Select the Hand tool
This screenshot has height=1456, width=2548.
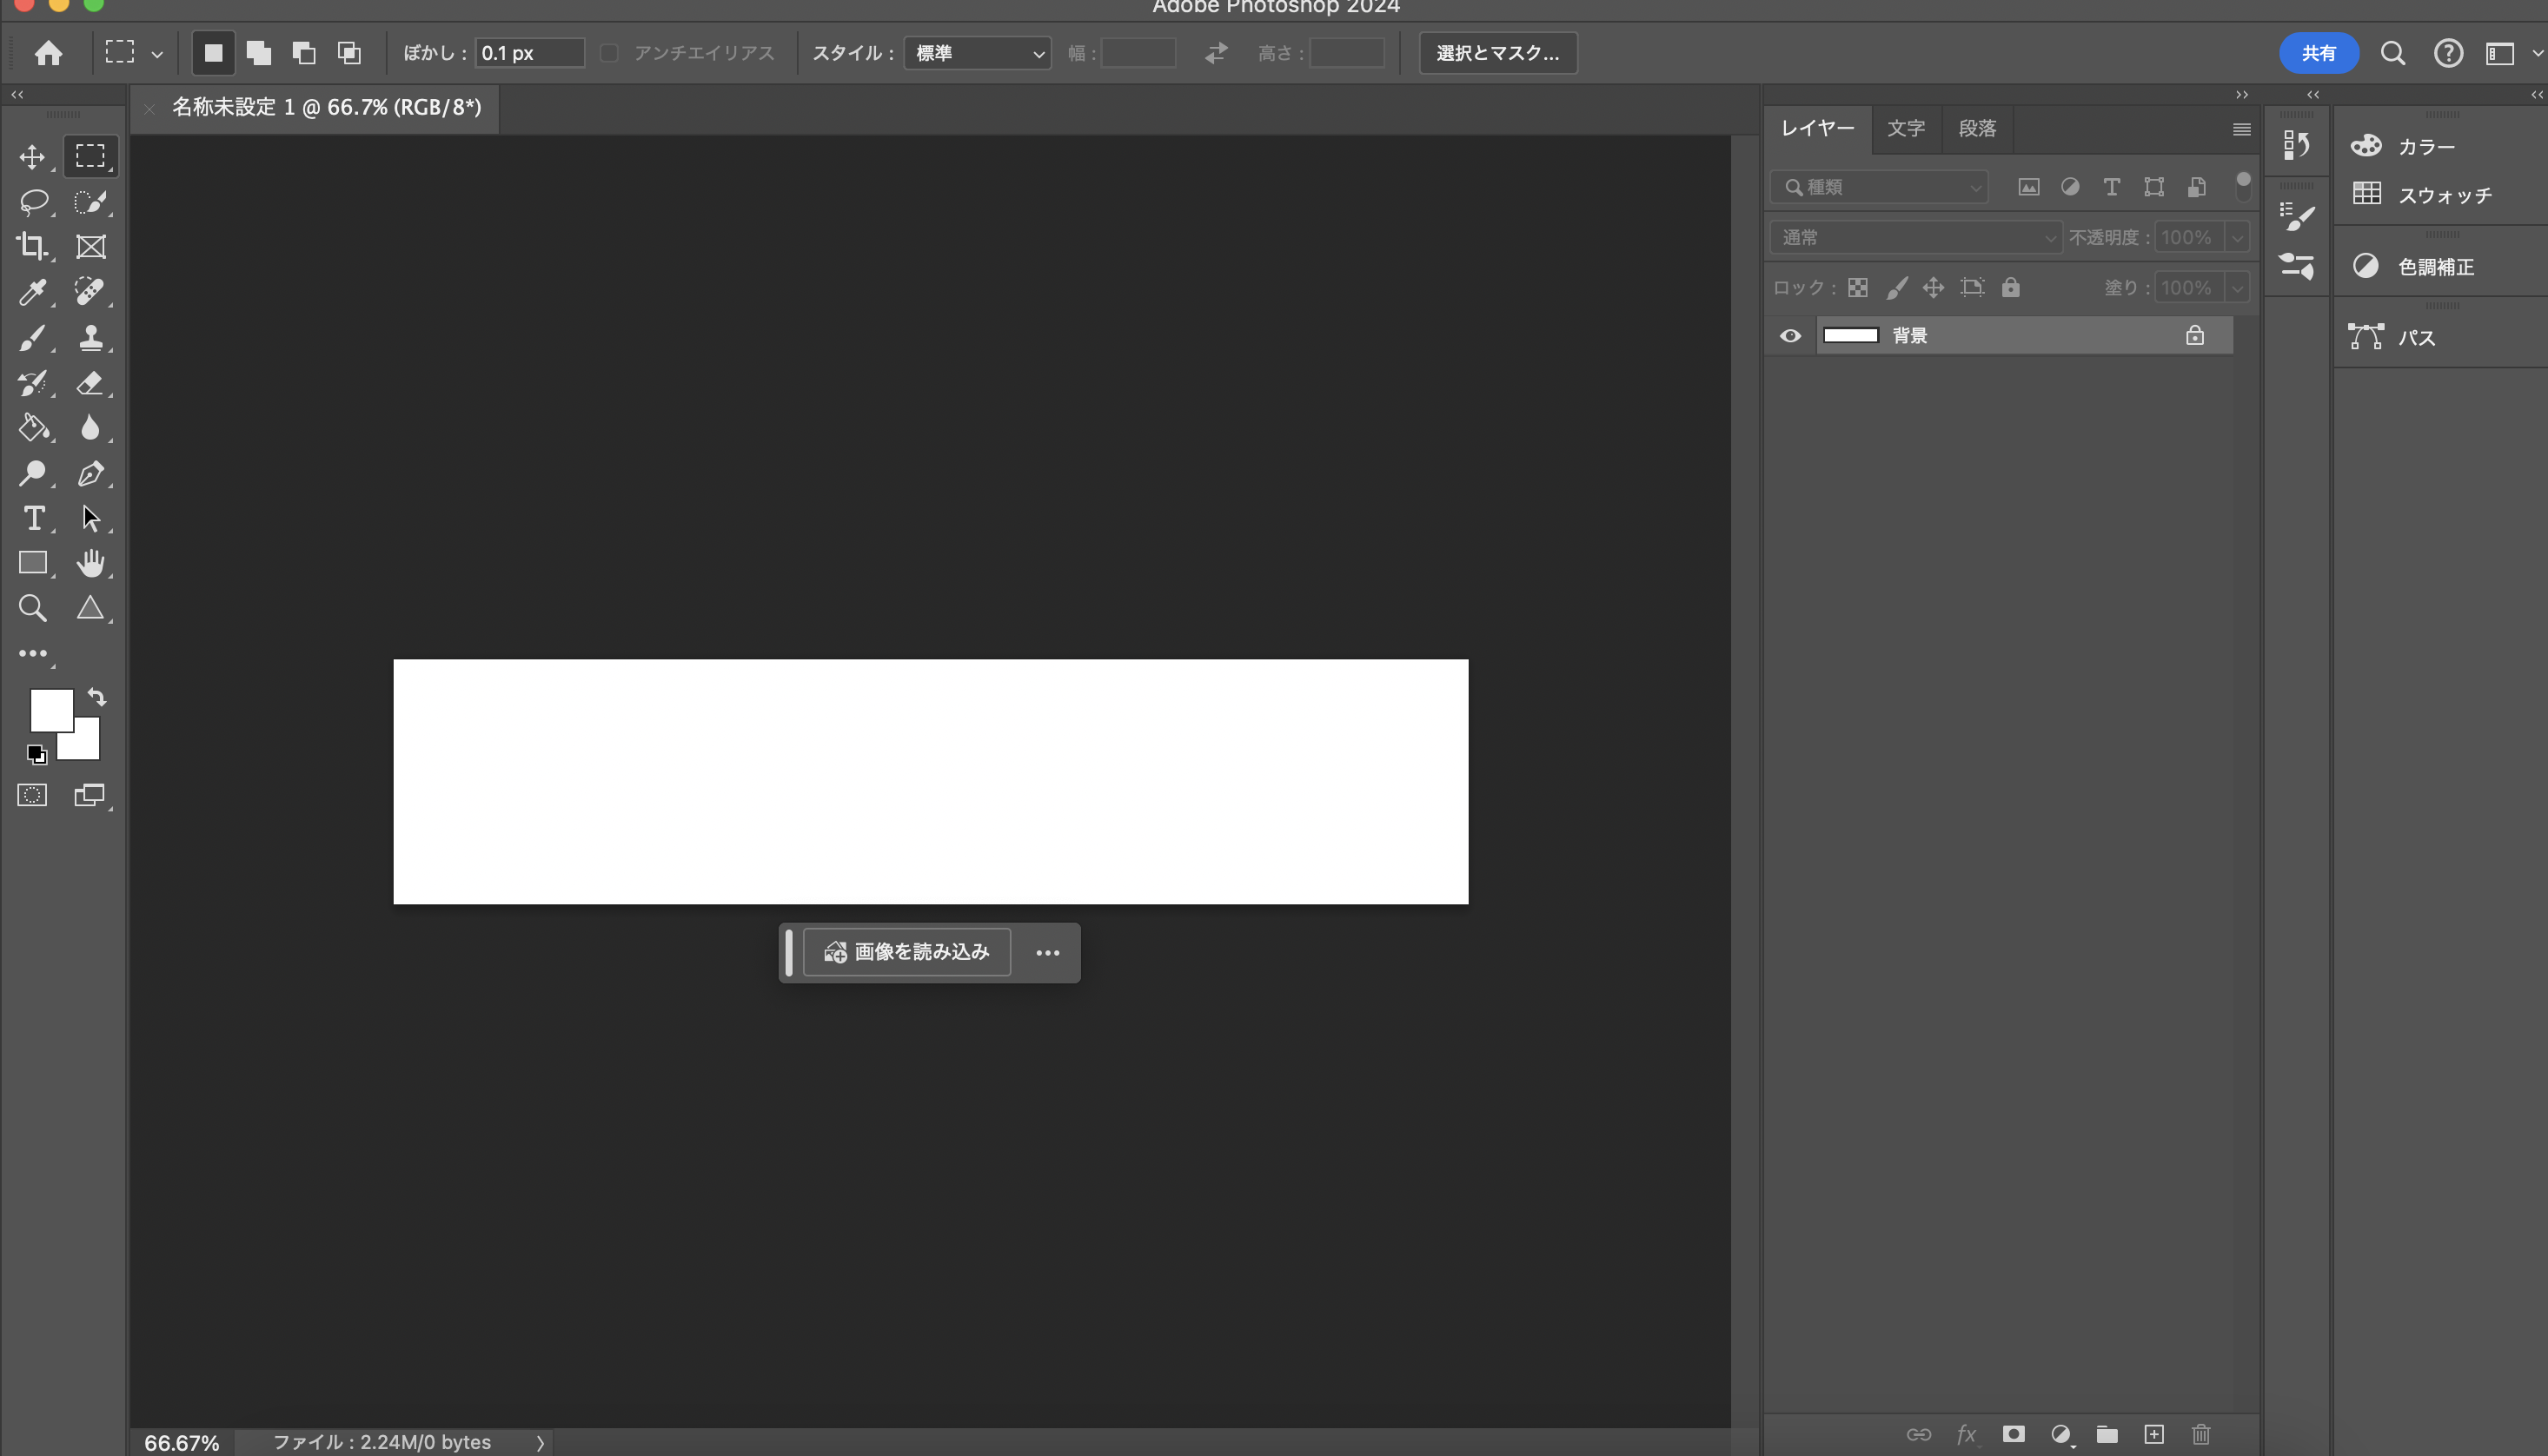pos(90,563)
